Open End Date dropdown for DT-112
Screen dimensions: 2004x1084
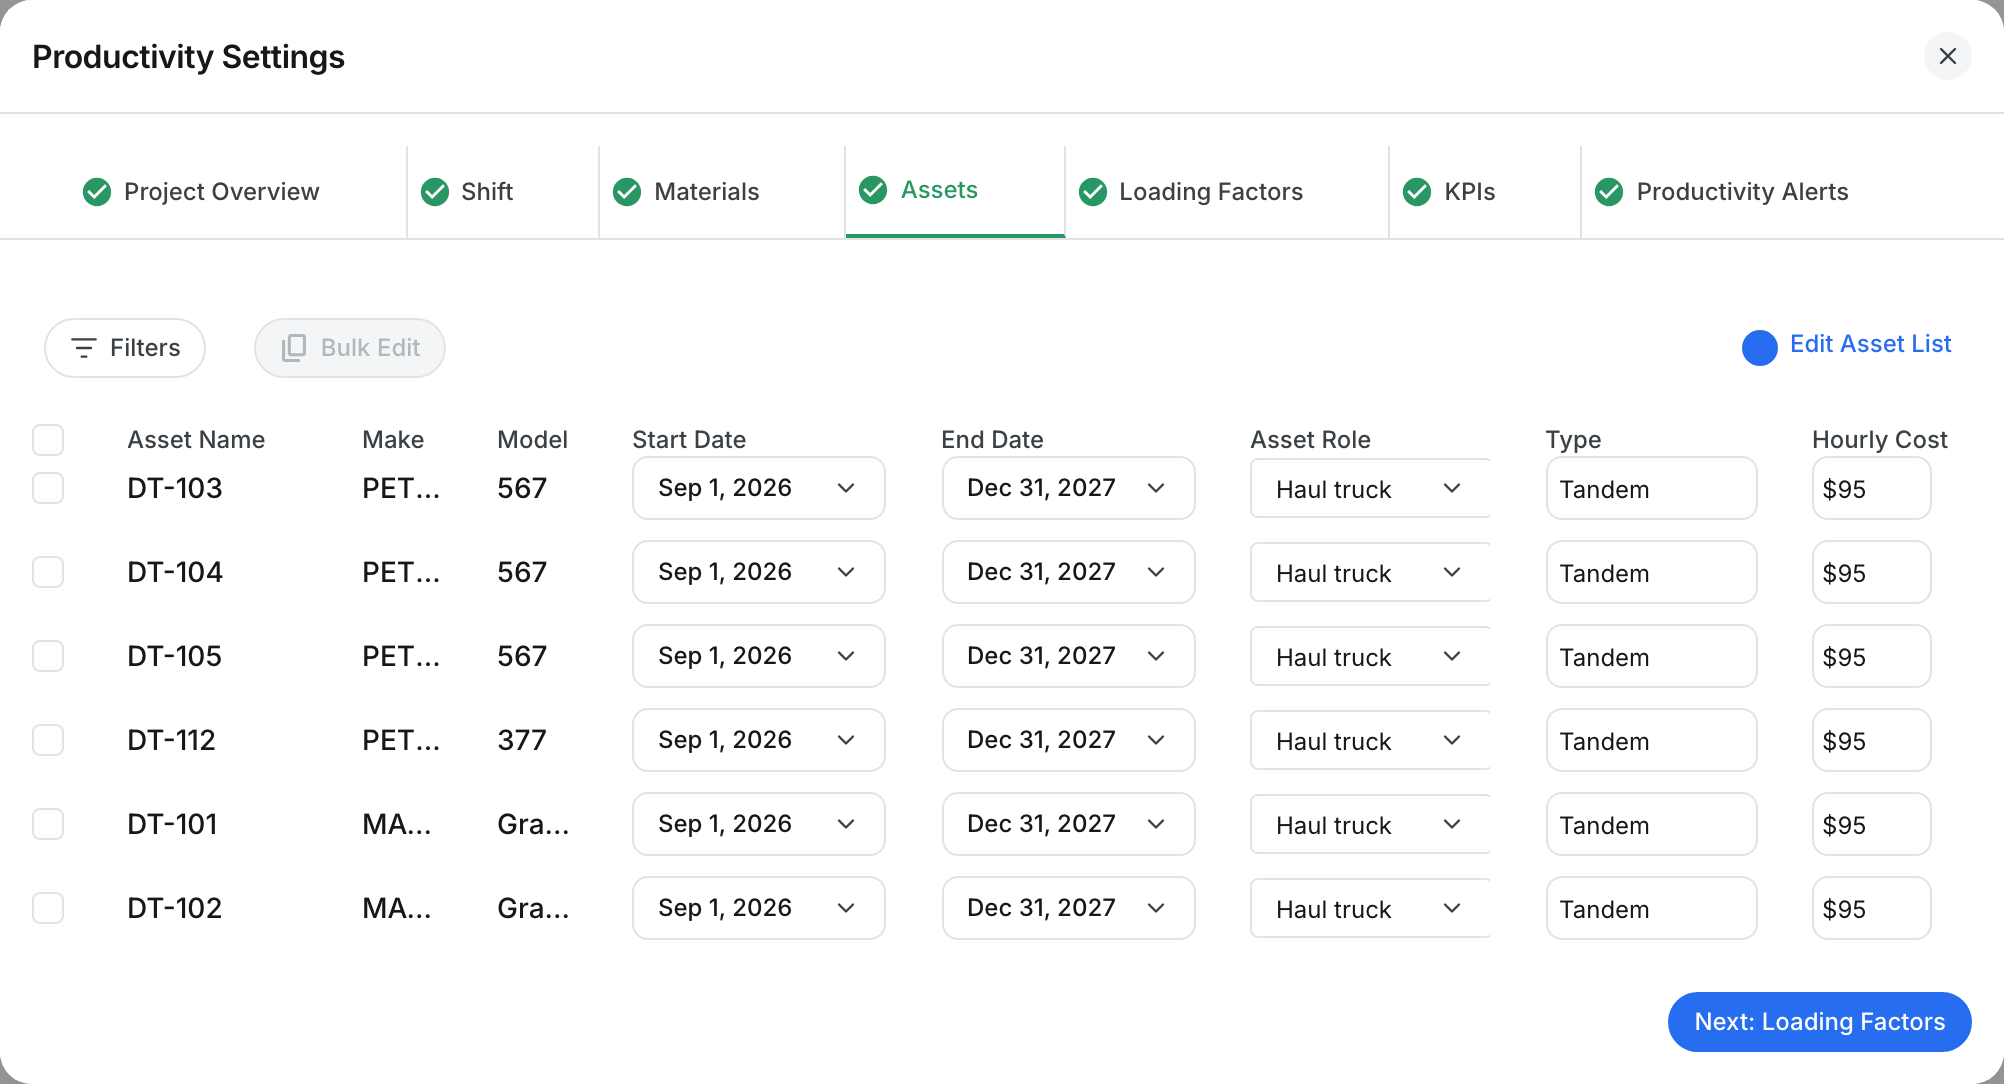click(x=1068, y=740)
